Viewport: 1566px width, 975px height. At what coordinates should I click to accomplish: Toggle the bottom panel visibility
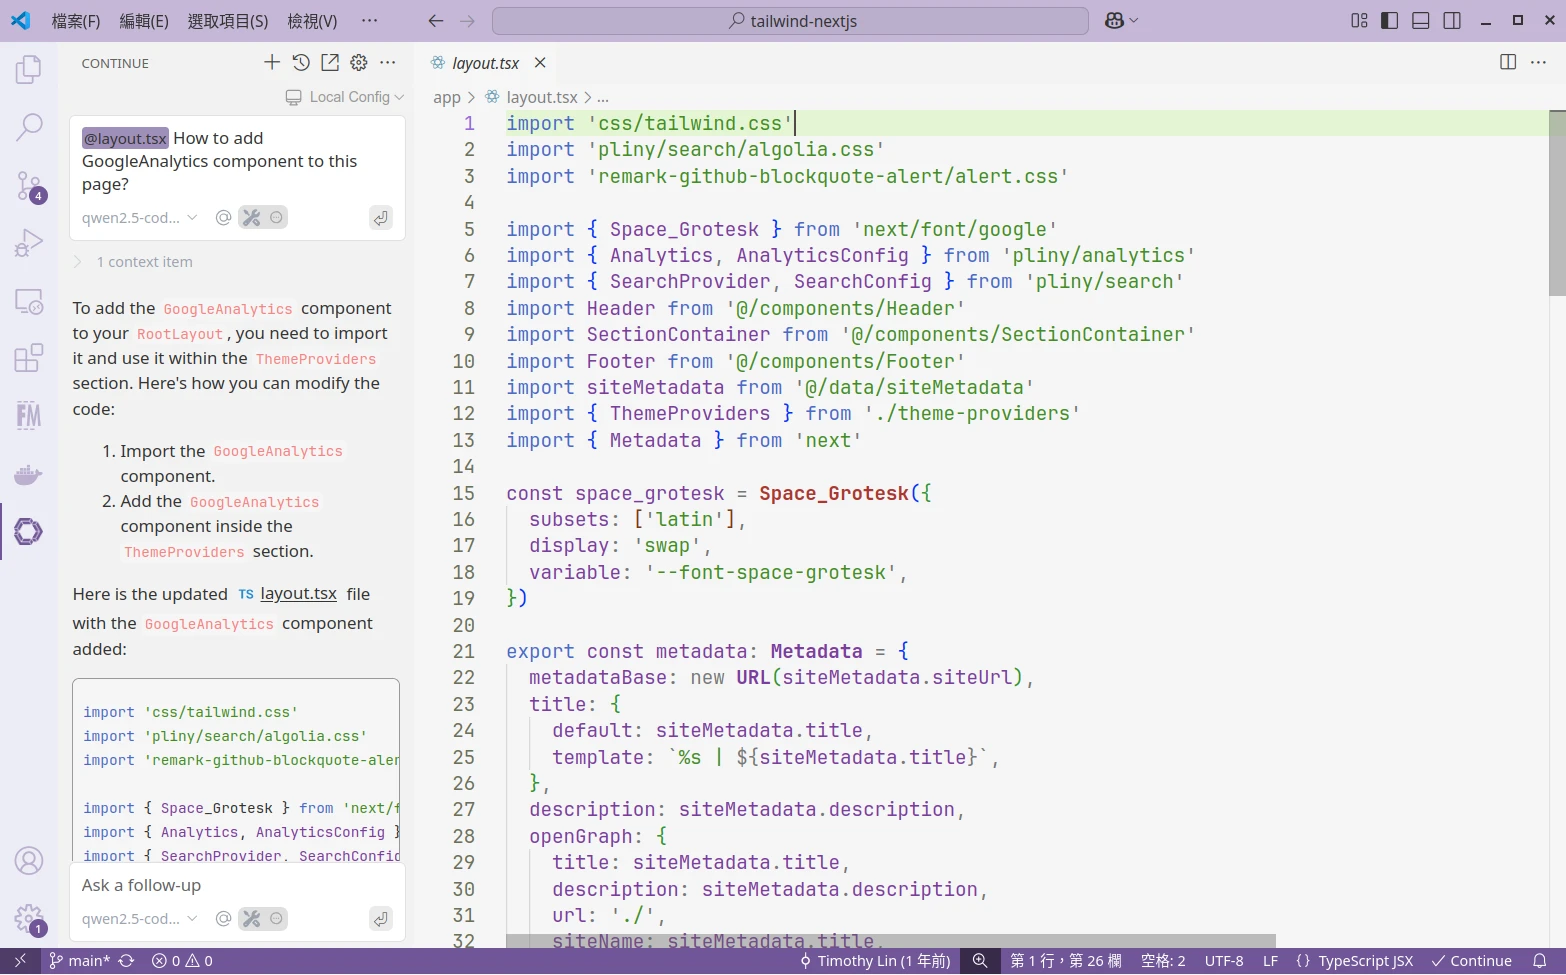[1420, 21]
